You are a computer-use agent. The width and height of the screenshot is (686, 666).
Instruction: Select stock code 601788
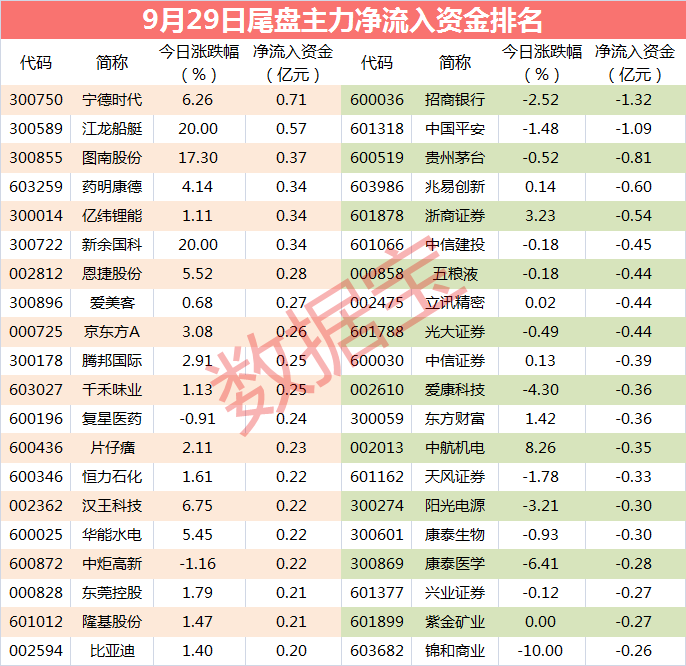point(377,332)
